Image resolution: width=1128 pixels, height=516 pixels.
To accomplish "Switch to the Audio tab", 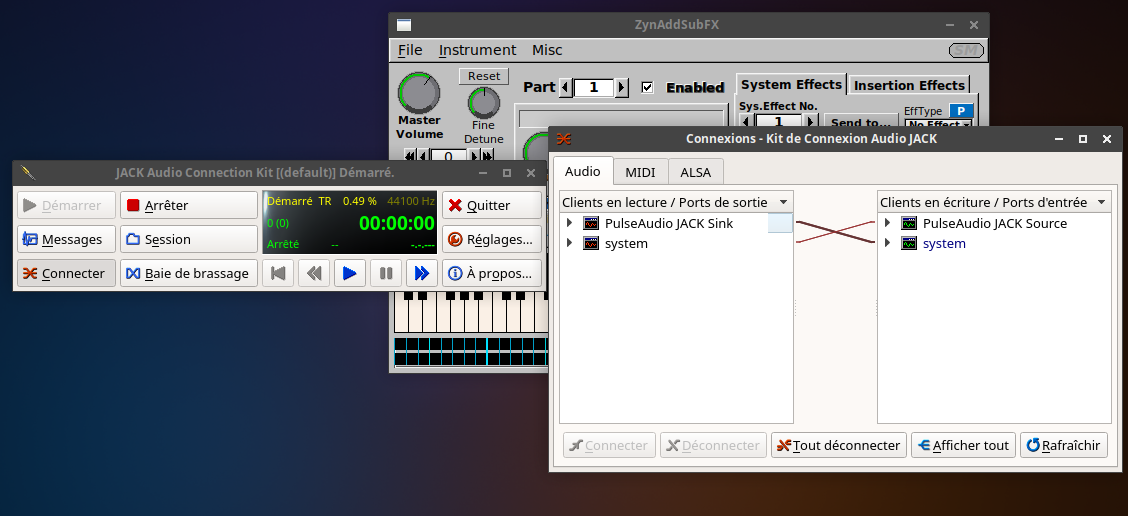I will (x=583, y=171).
